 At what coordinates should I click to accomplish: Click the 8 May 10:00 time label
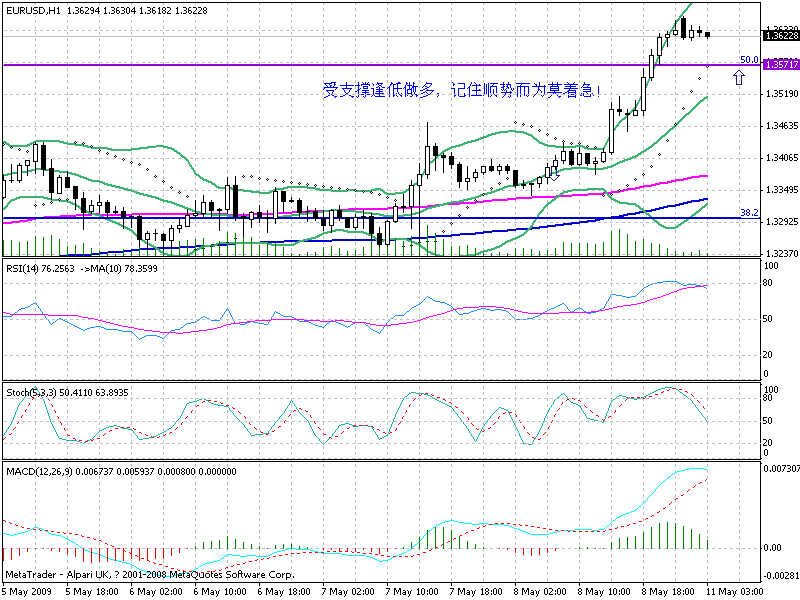(604, 592)
